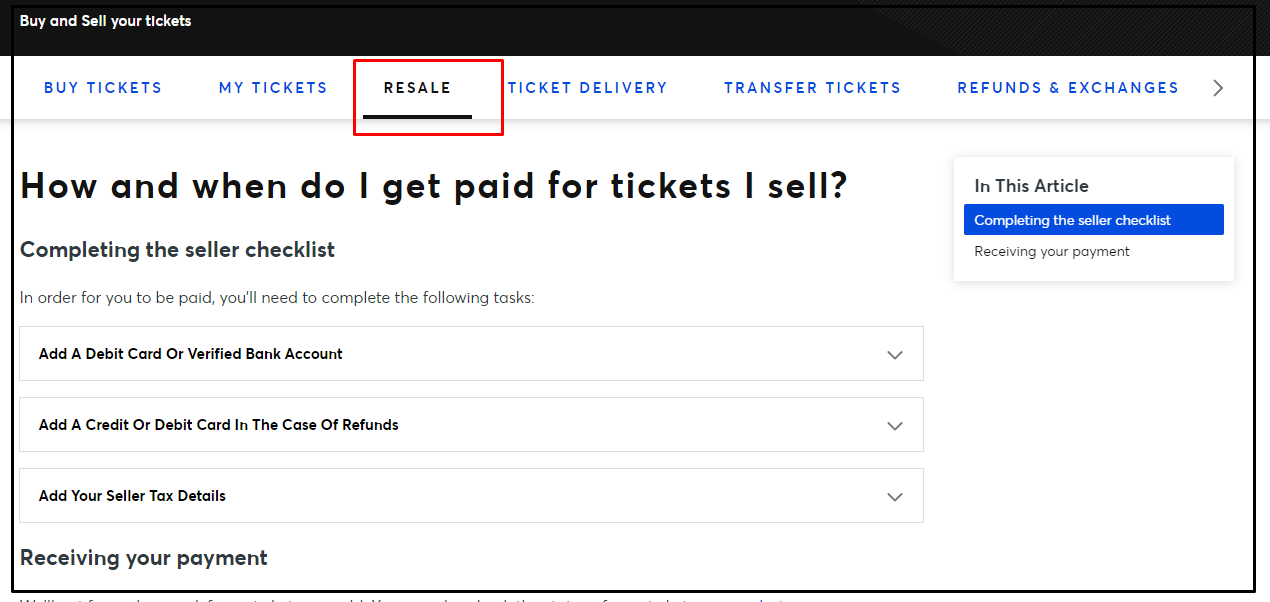Click the Receiving your payment section heading
1270x602 pixels.
coord(144,558)
